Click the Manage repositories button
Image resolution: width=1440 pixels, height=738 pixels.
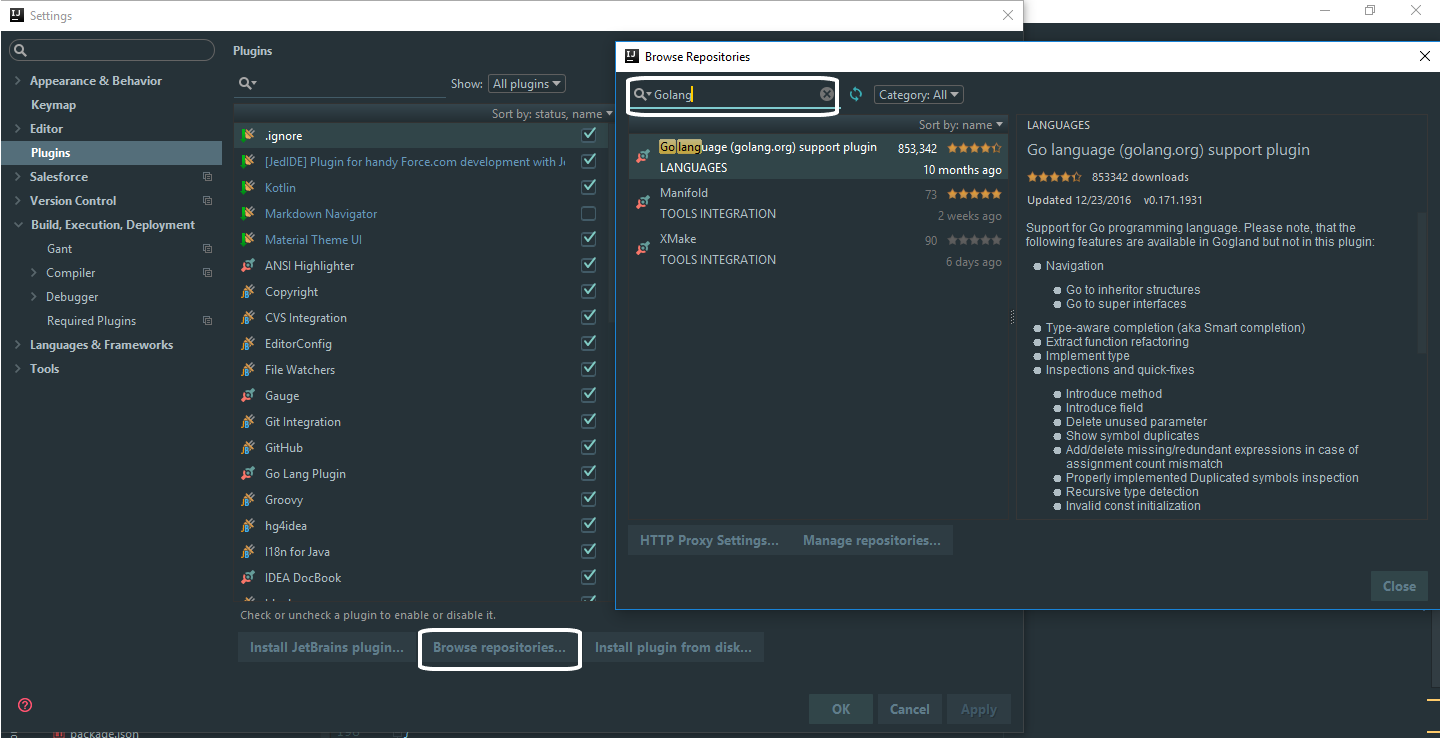pyautogui.click(x=871, y=539)
